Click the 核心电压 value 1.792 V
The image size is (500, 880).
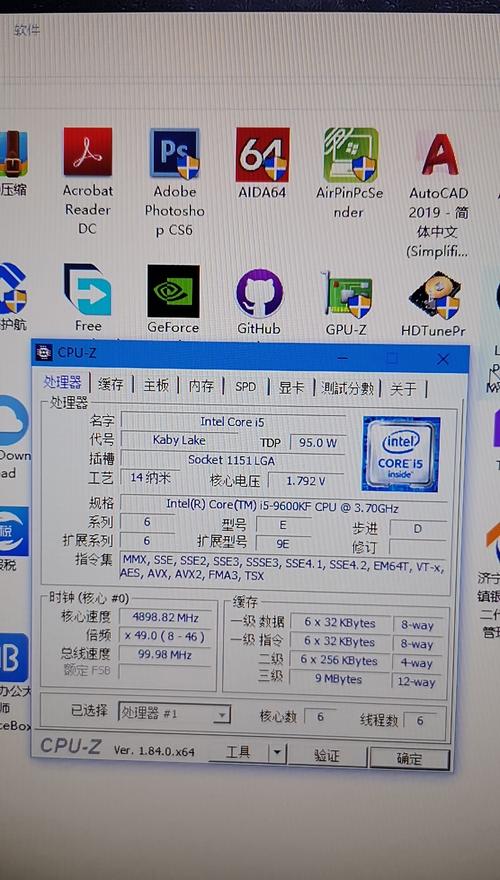point(306,480)
